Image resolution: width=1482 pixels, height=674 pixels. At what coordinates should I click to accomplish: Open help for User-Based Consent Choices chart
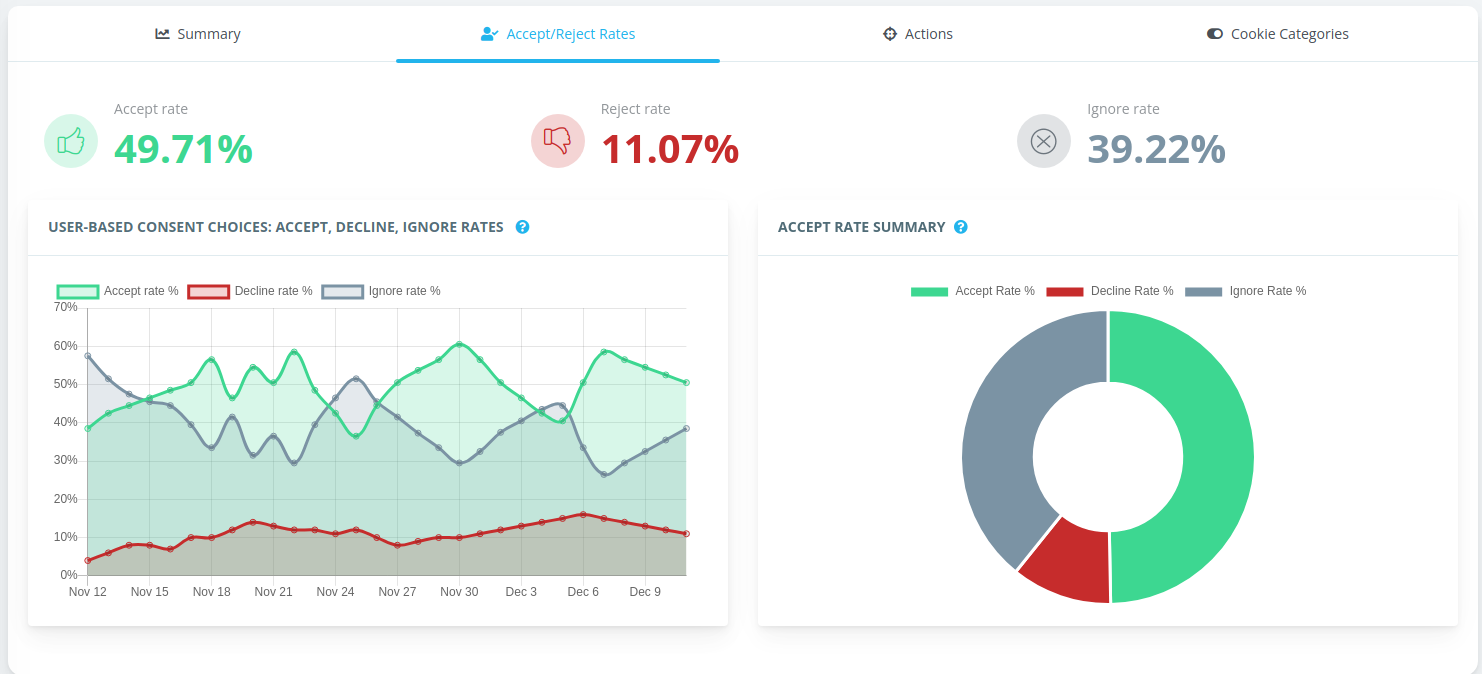522,227
